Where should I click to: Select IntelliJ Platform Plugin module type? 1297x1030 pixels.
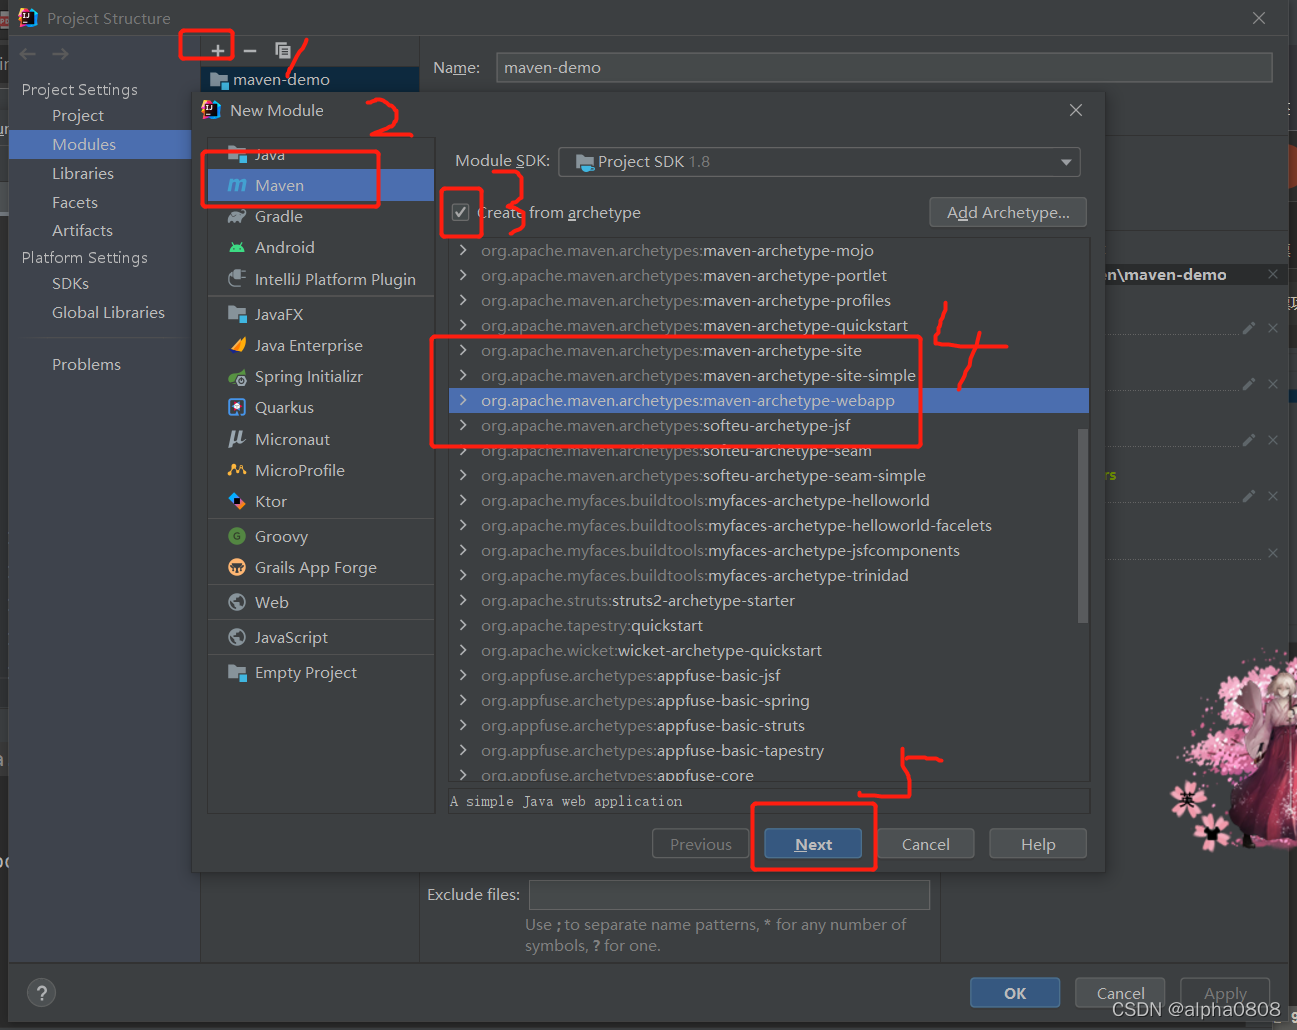pyautogui.click(x=321, y=279)
